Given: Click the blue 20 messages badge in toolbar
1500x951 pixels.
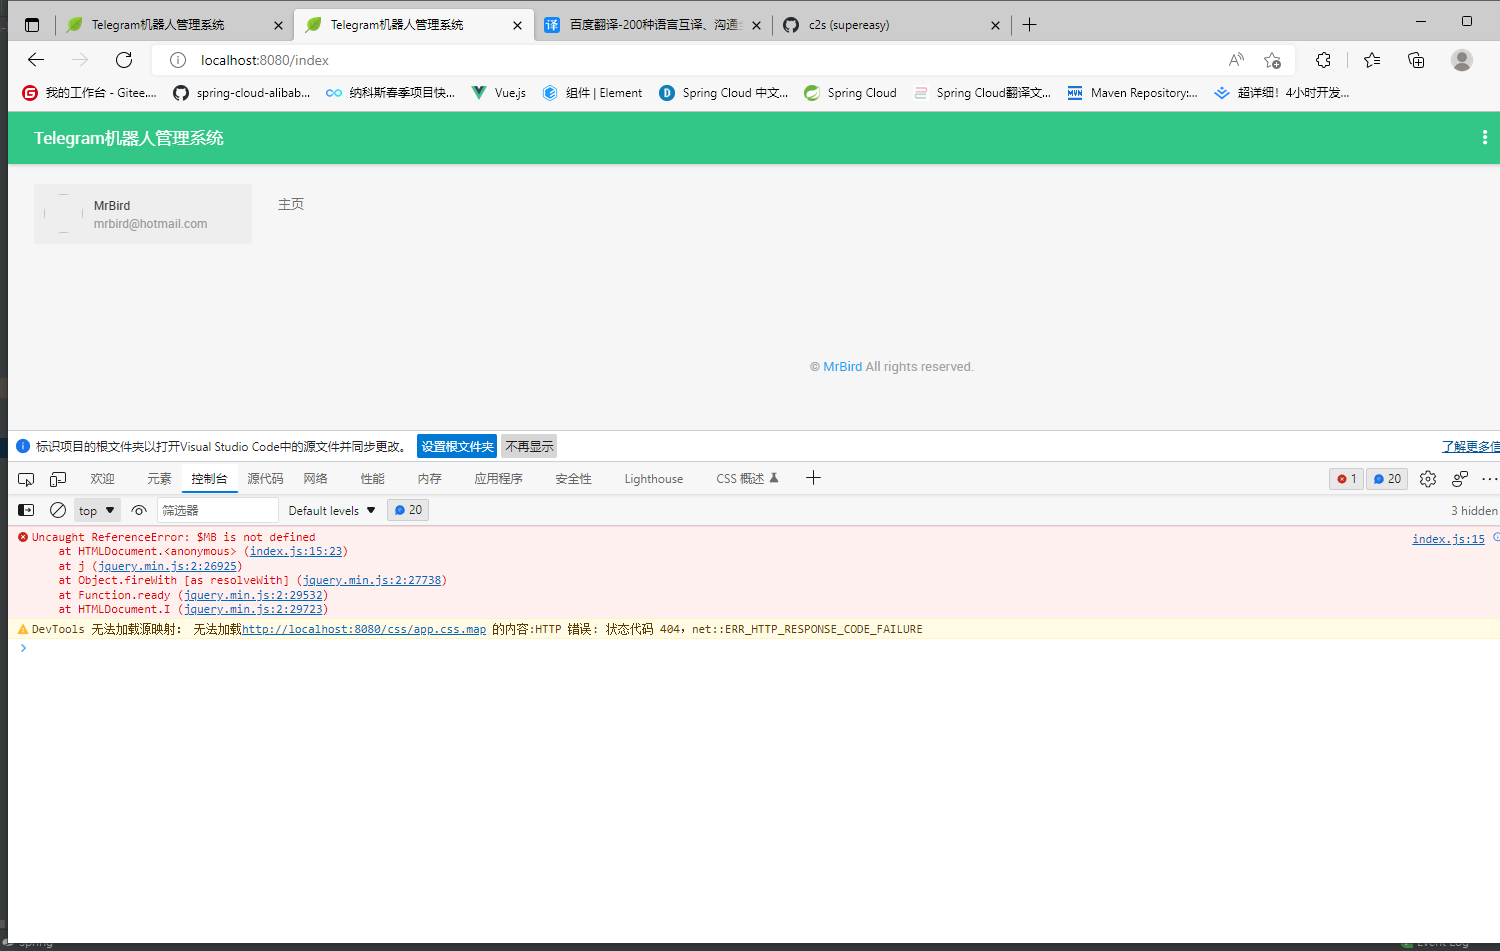Looking at the screenshot, I should 1387,479.
